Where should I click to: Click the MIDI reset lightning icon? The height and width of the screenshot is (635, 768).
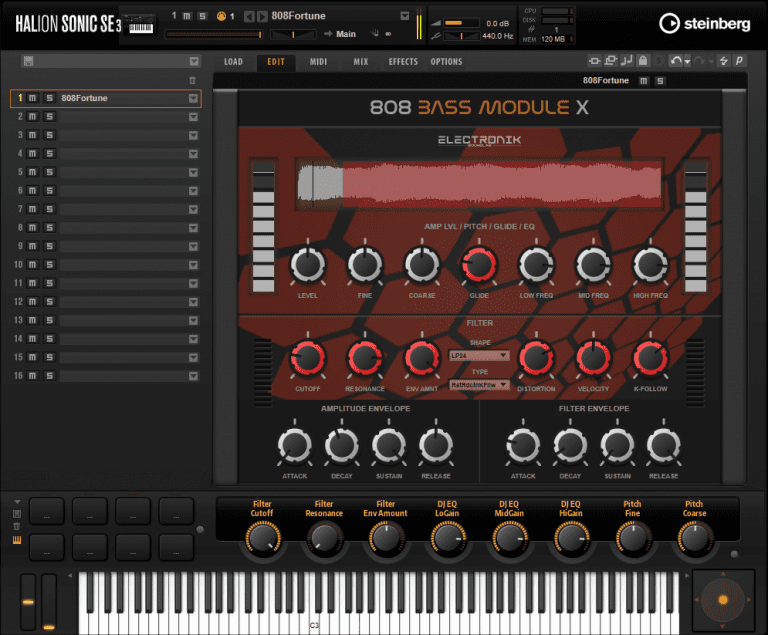(723, 61)
